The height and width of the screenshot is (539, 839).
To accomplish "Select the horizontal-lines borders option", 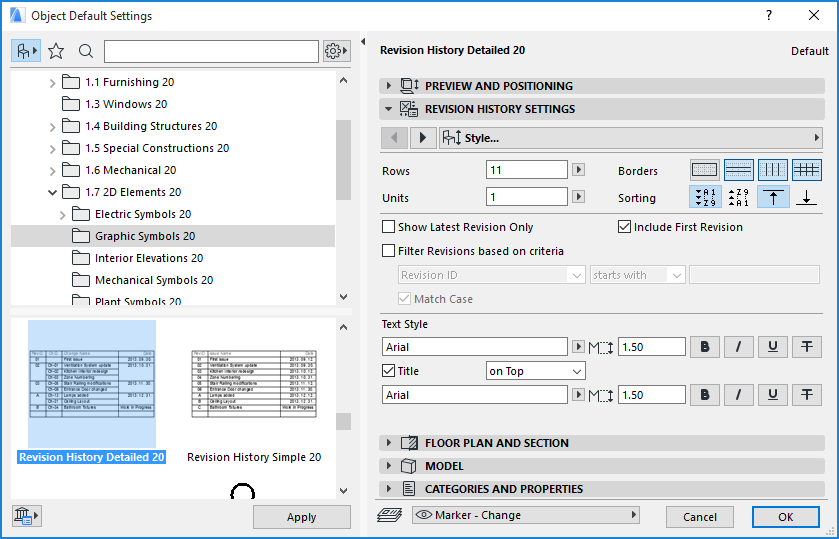I will 738,170.
